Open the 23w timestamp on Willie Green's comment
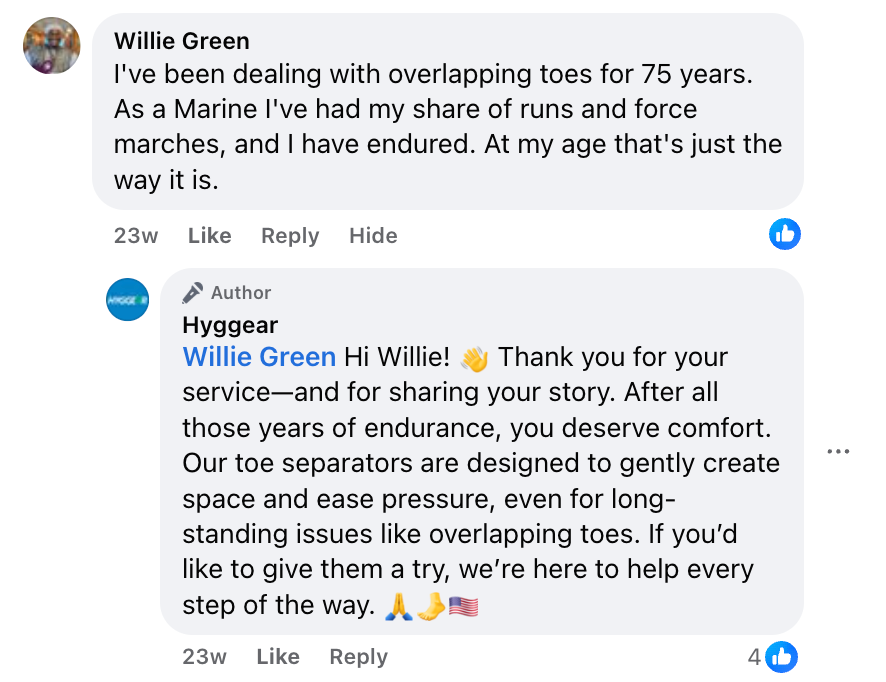The image size is (886, 682). [x=136, y=236]
